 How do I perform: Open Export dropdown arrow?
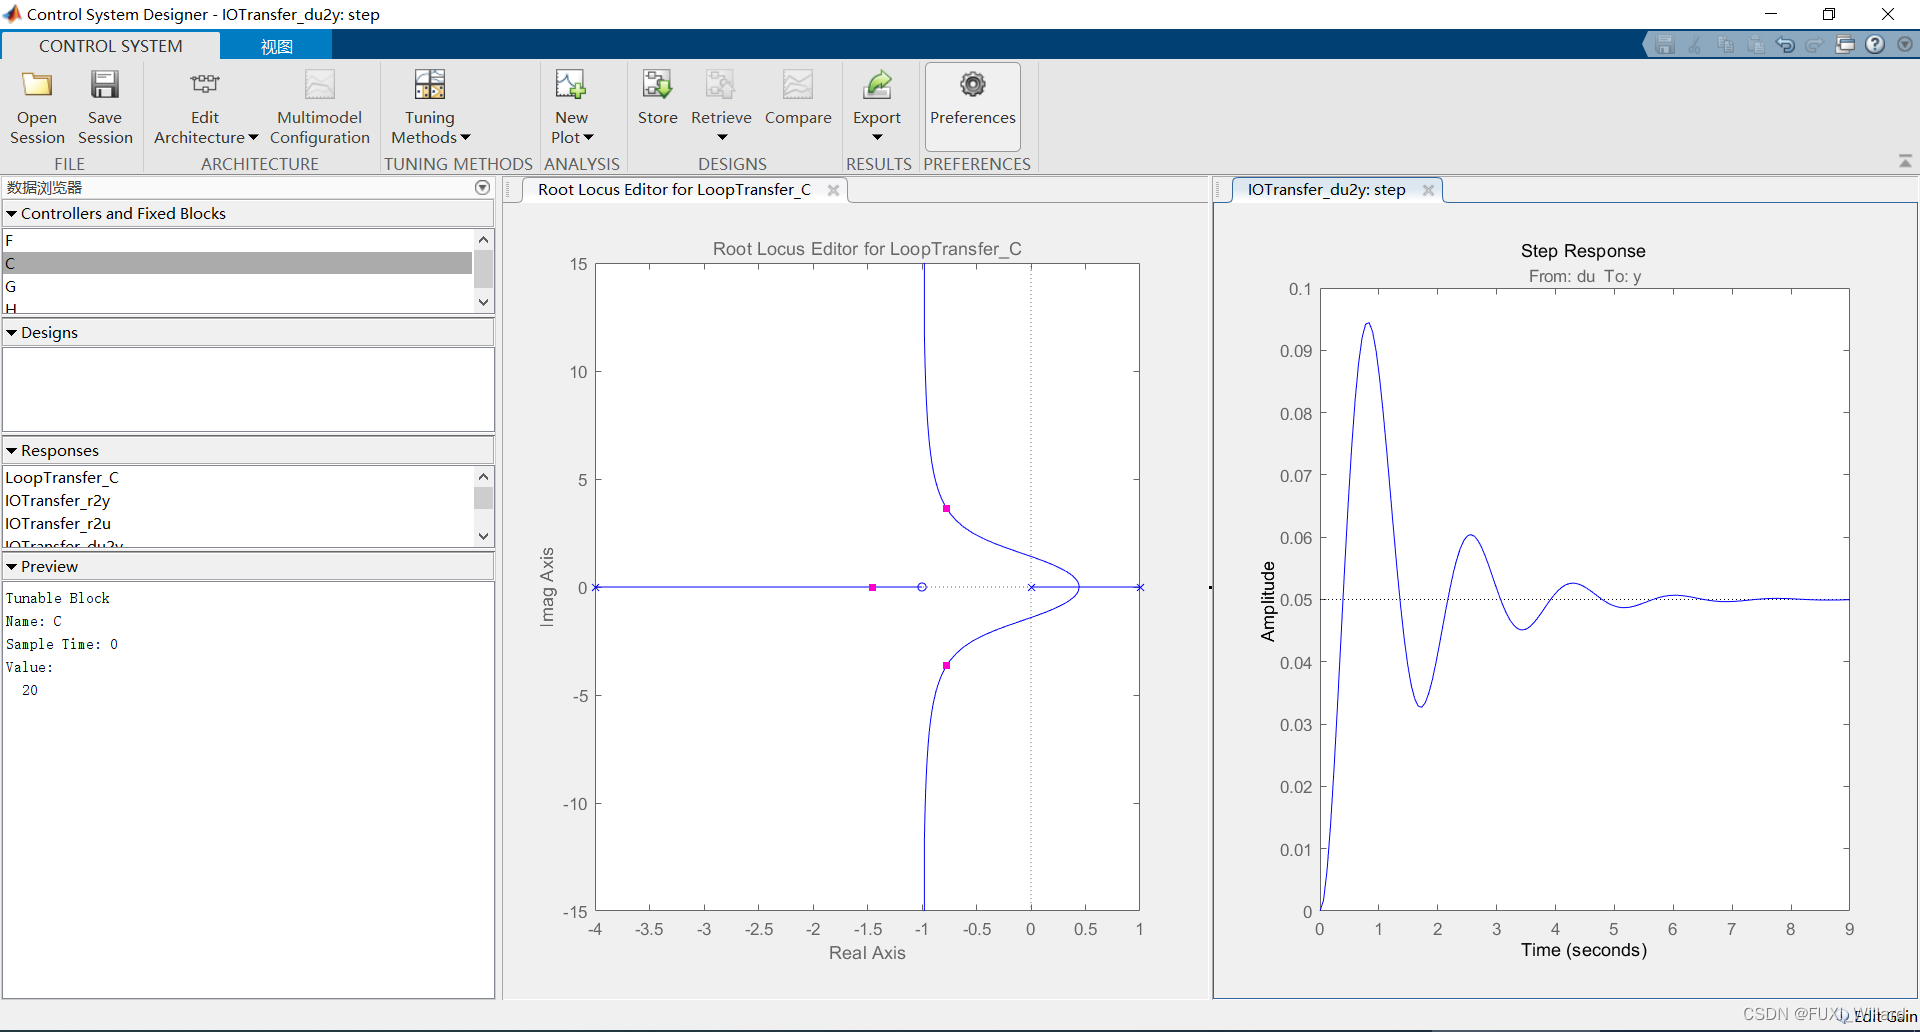877,138
